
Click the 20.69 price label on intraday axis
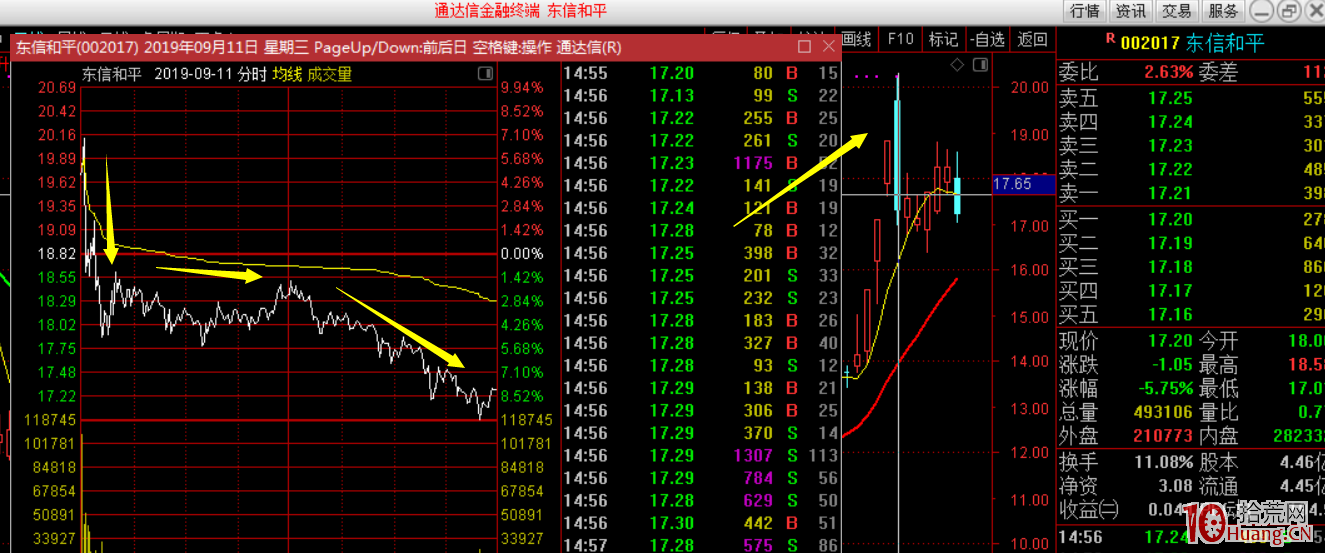tap(57, 87)
